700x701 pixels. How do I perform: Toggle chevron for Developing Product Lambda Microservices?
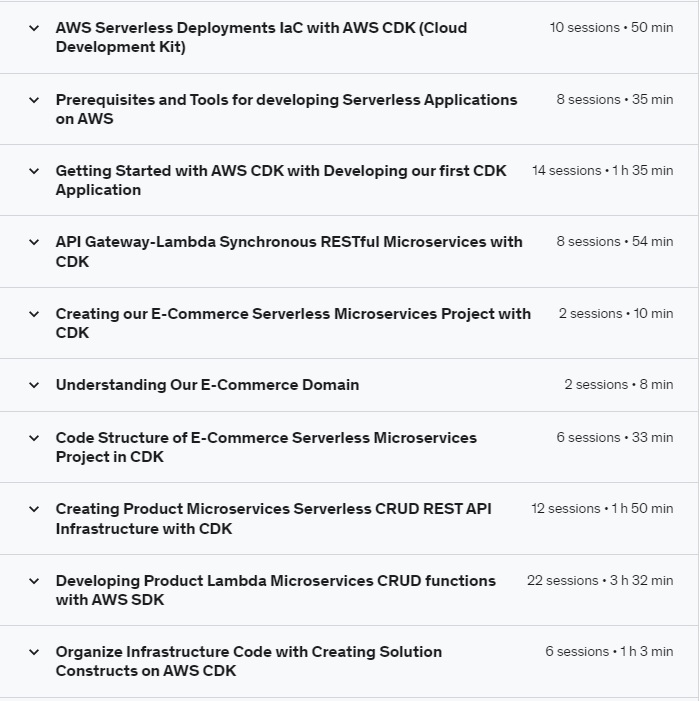(x=34, y=581)
